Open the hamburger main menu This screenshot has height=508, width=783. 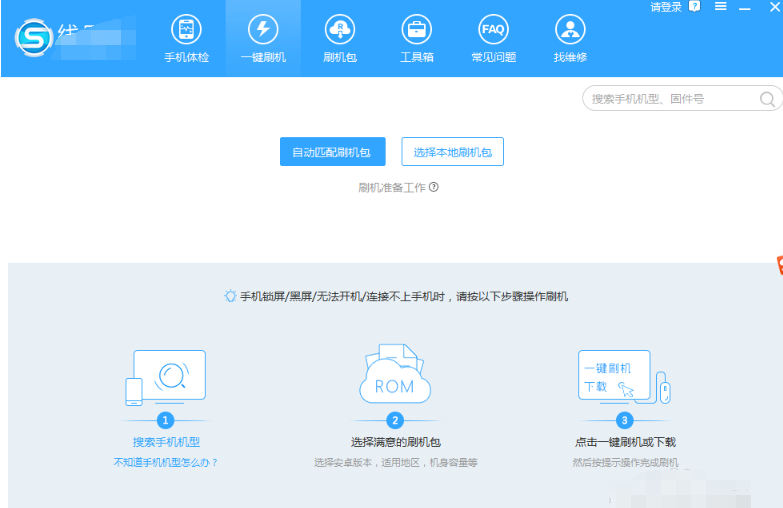click(720, 7)
